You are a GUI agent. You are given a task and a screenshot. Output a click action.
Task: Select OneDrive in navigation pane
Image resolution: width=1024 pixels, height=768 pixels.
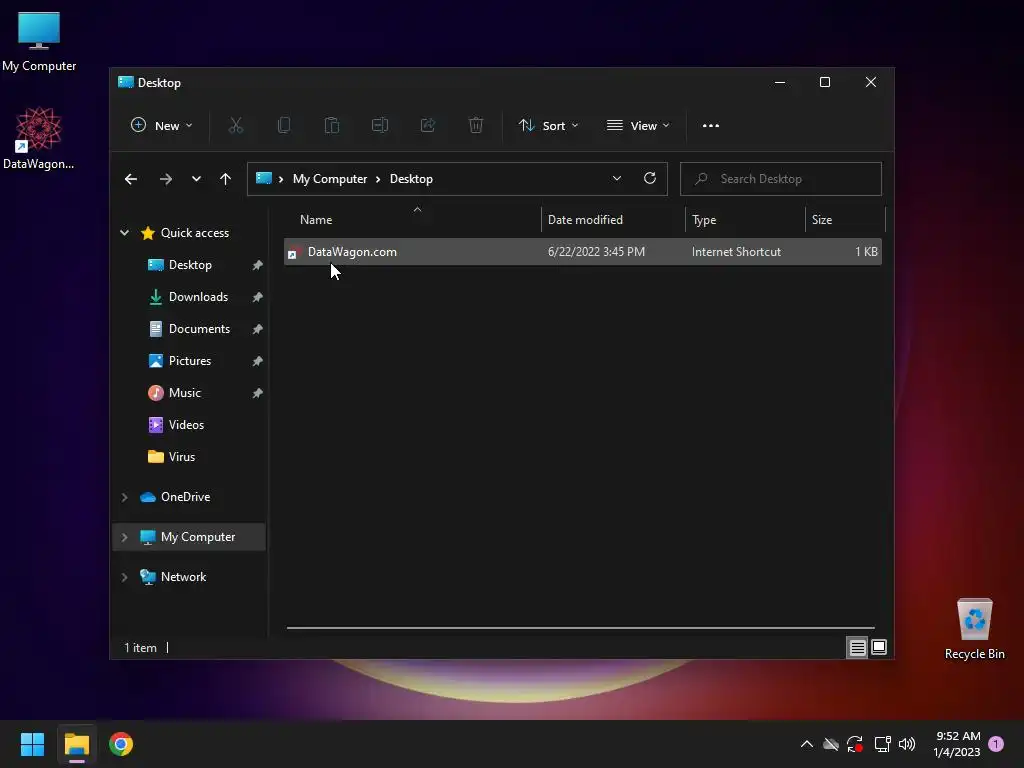185,497
